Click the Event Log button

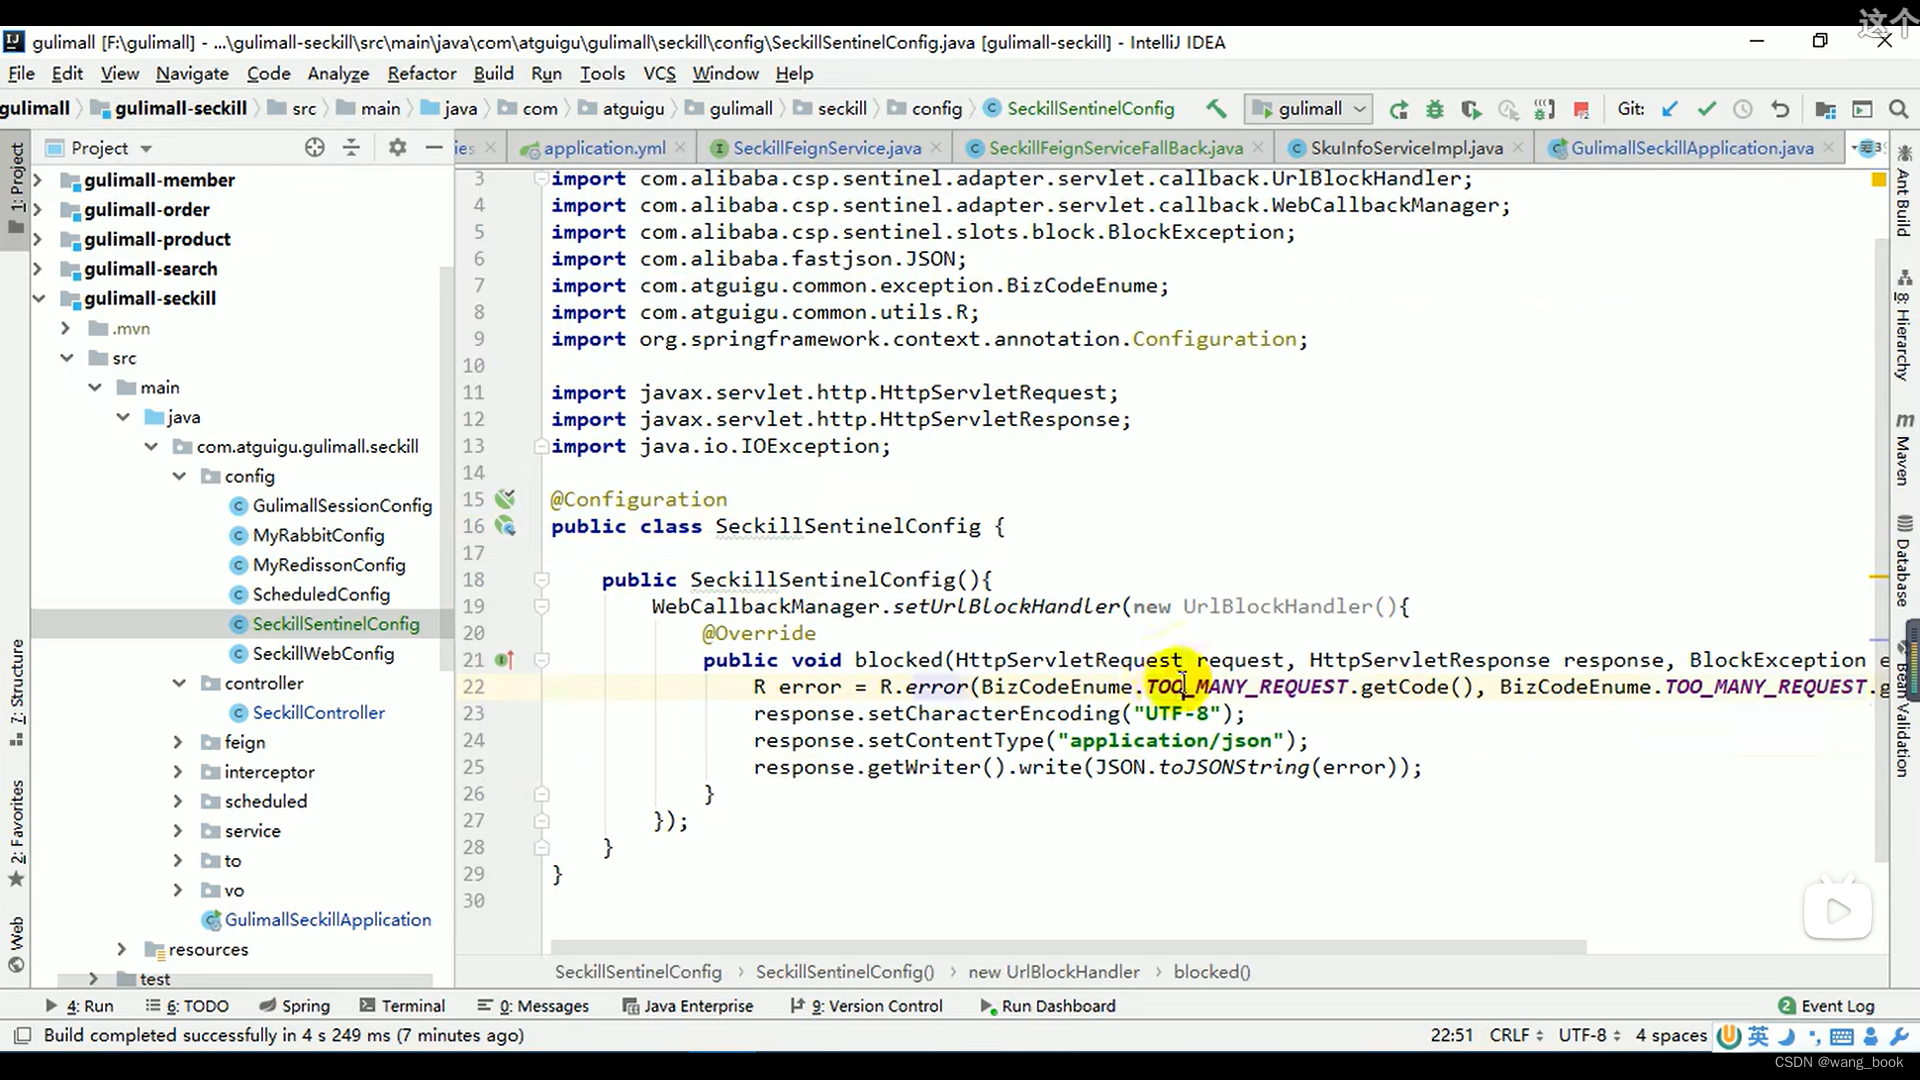pos(1826,1005)
